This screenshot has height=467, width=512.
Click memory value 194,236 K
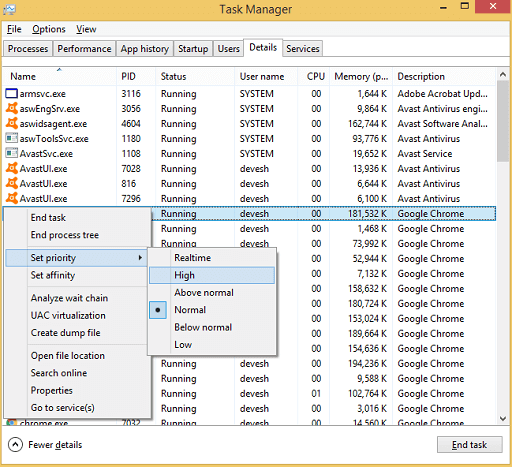pos(367,363)
